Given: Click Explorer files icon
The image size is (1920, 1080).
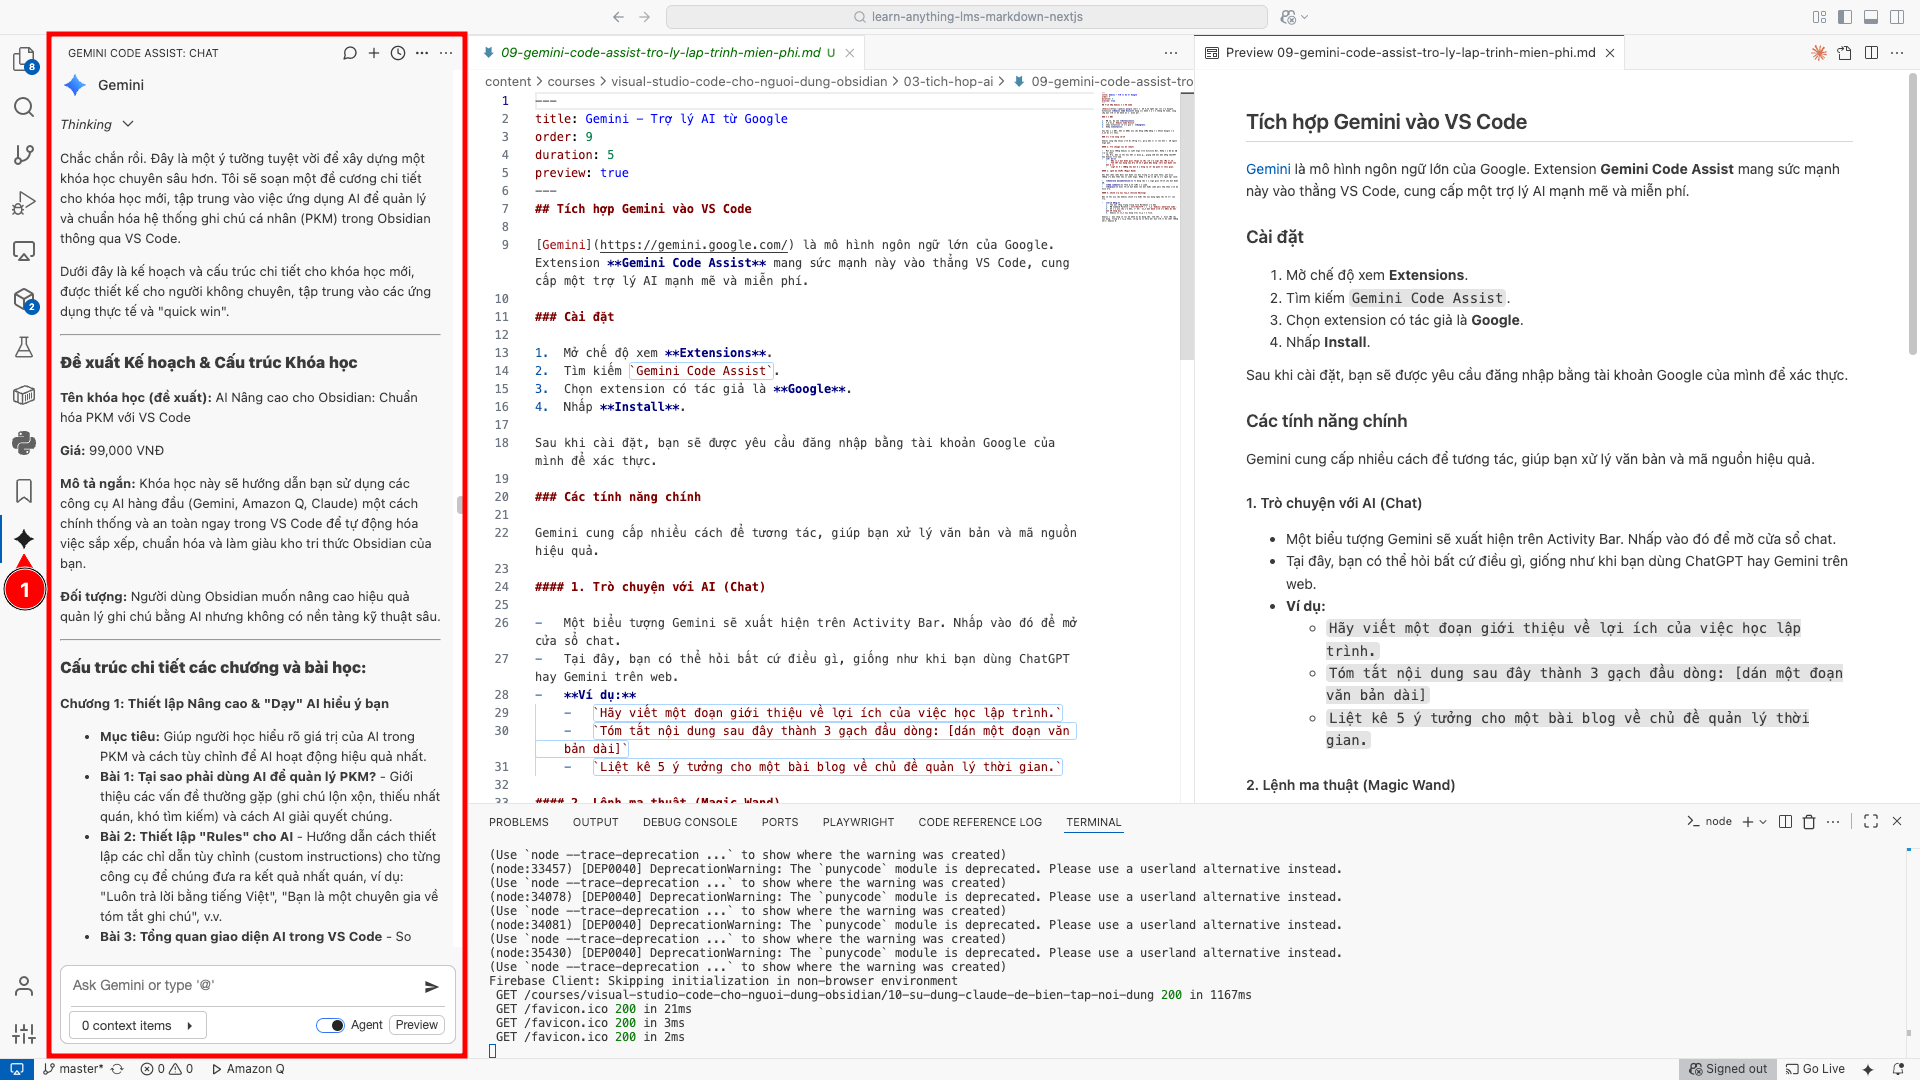Looking at the screenshot, I should [x=24, y=59].
